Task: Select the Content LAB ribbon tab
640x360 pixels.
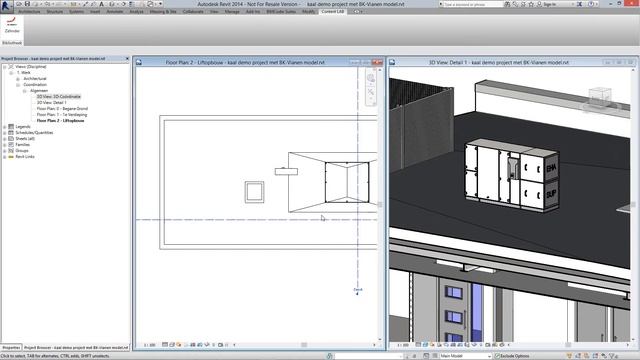Action: (x=333, y=11)
